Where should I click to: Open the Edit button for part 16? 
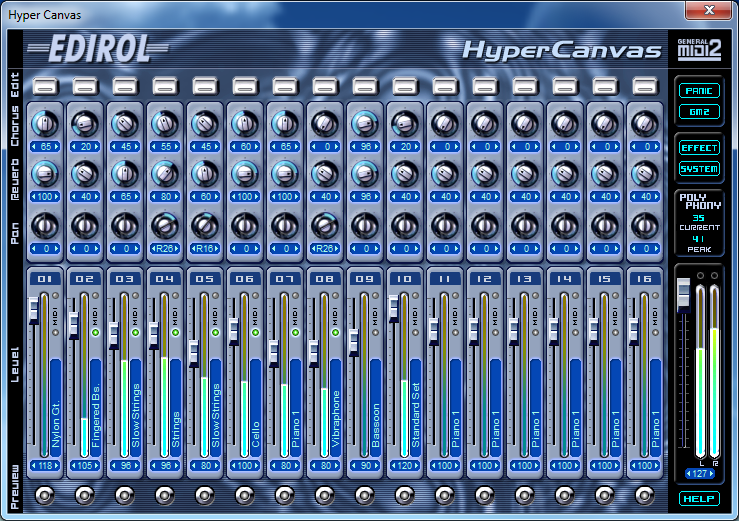(645, 87)
